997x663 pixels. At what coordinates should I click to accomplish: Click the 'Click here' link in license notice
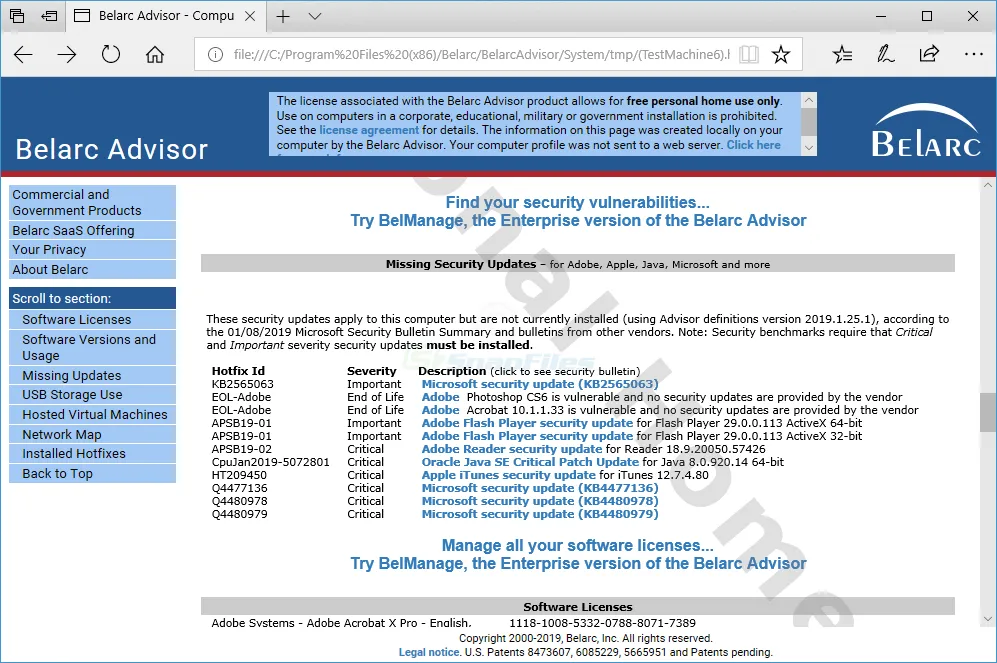753,145
